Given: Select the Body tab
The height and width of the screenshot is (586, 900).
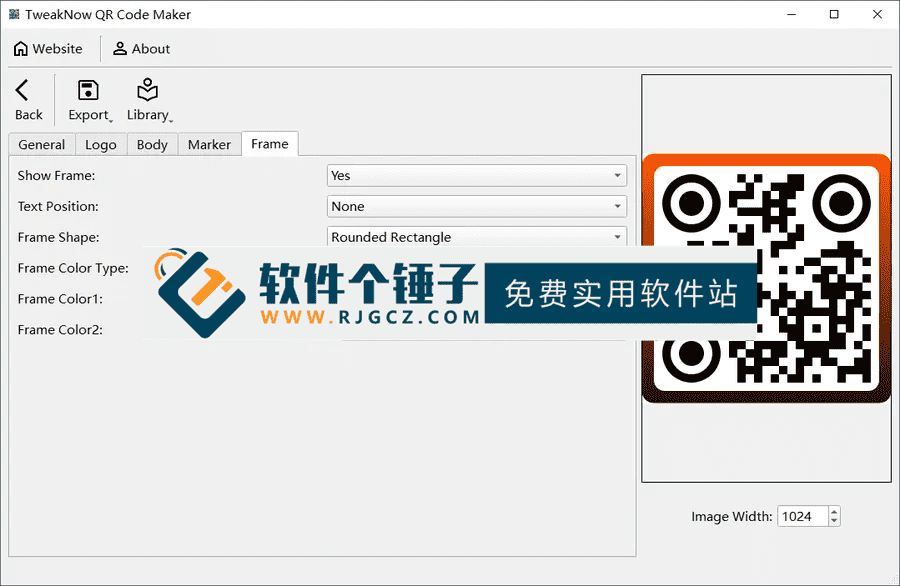Looking at the screenshot, I should click(x=151, y=144).
